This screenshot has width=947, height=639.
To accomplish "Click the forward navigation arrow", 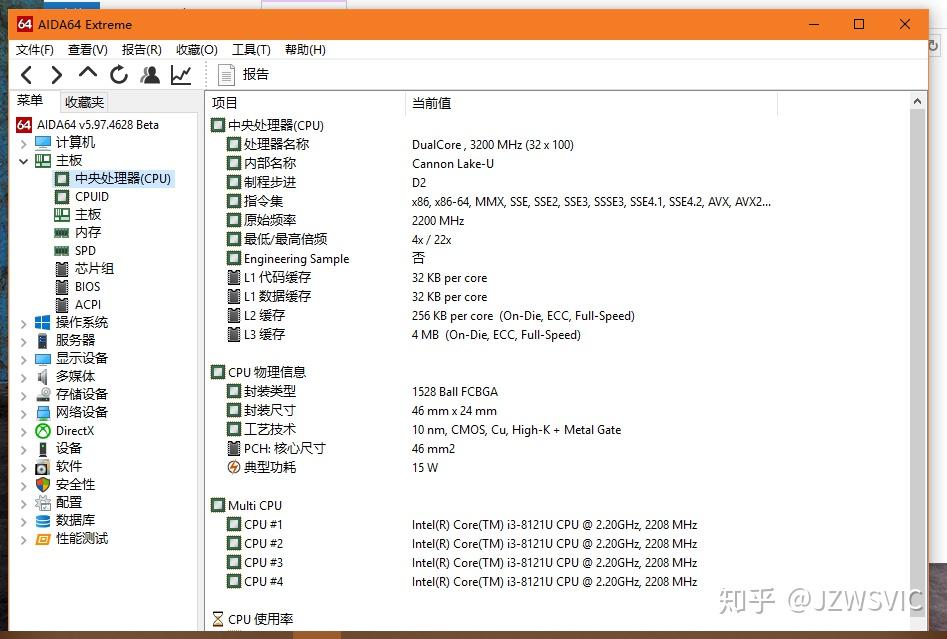I will click(57, 74).
